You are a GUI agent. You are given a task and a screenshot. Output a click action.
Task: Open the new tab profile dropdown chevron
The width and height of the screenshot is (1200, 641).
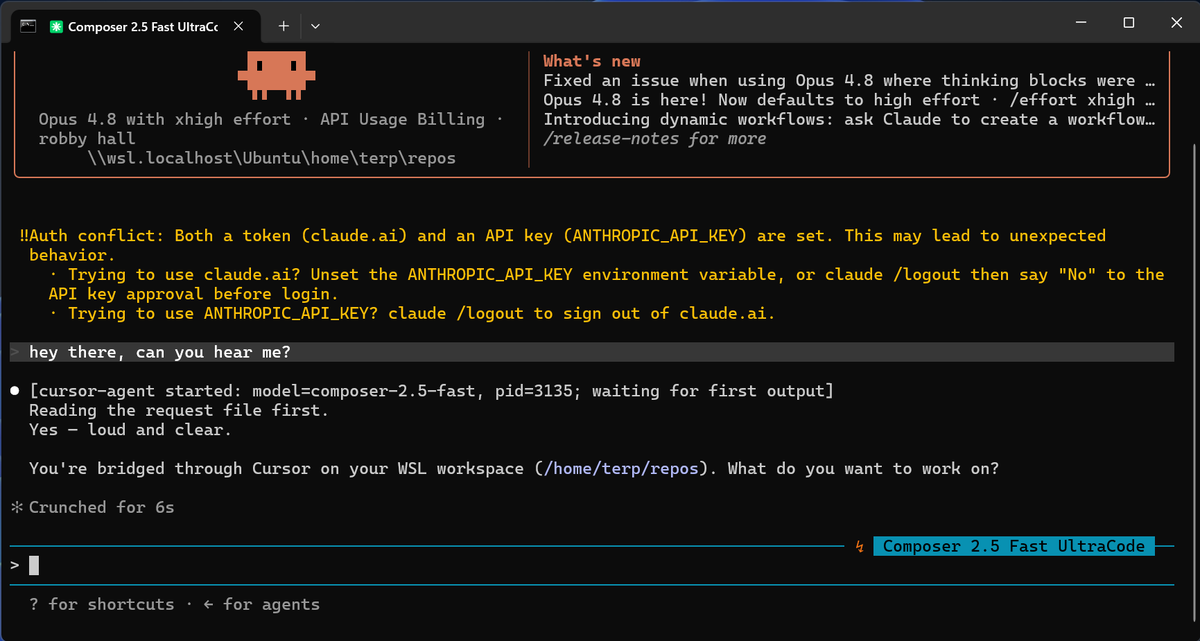point(315,26)
